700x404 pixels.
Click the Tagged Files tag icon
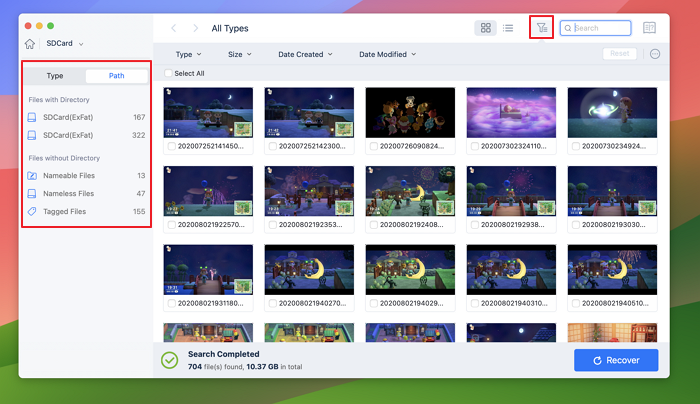click(32, 211)
